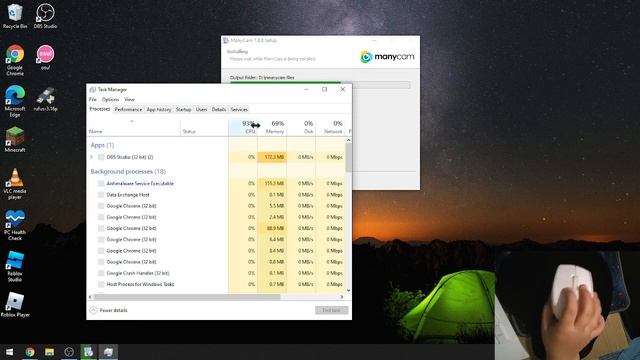Open File Explorer from the taskbar
Screen dimensions: 640x360
pyautogui.click(x=49, y=351)
